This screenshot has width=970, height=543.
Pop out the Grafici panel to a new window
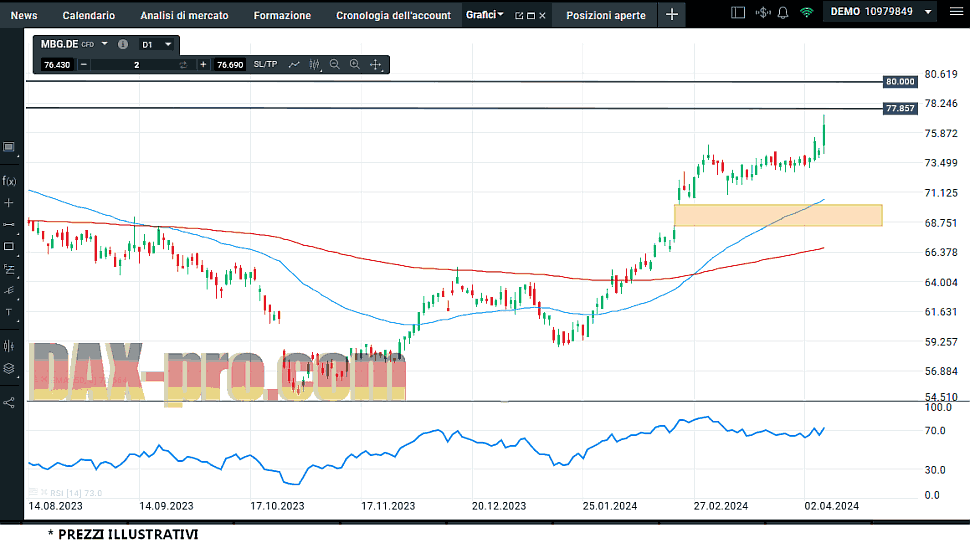[x=519, y=15]
